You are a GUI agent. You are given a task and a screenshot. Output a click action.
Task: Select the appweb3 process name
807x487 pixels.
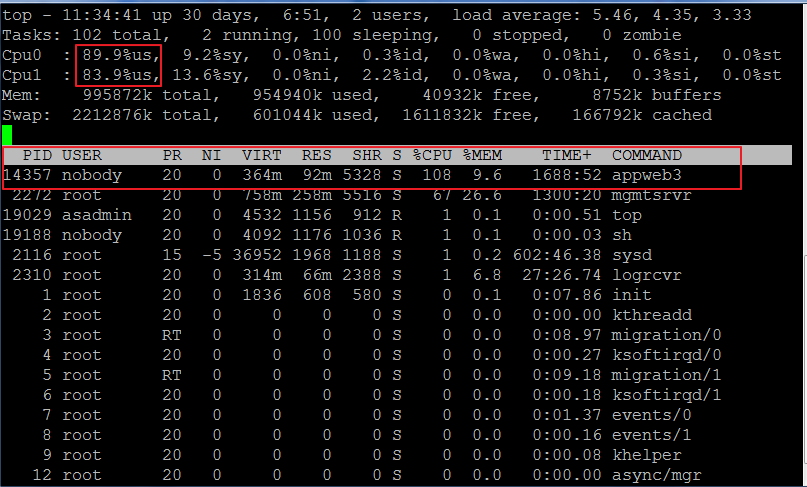click(646, 175)
